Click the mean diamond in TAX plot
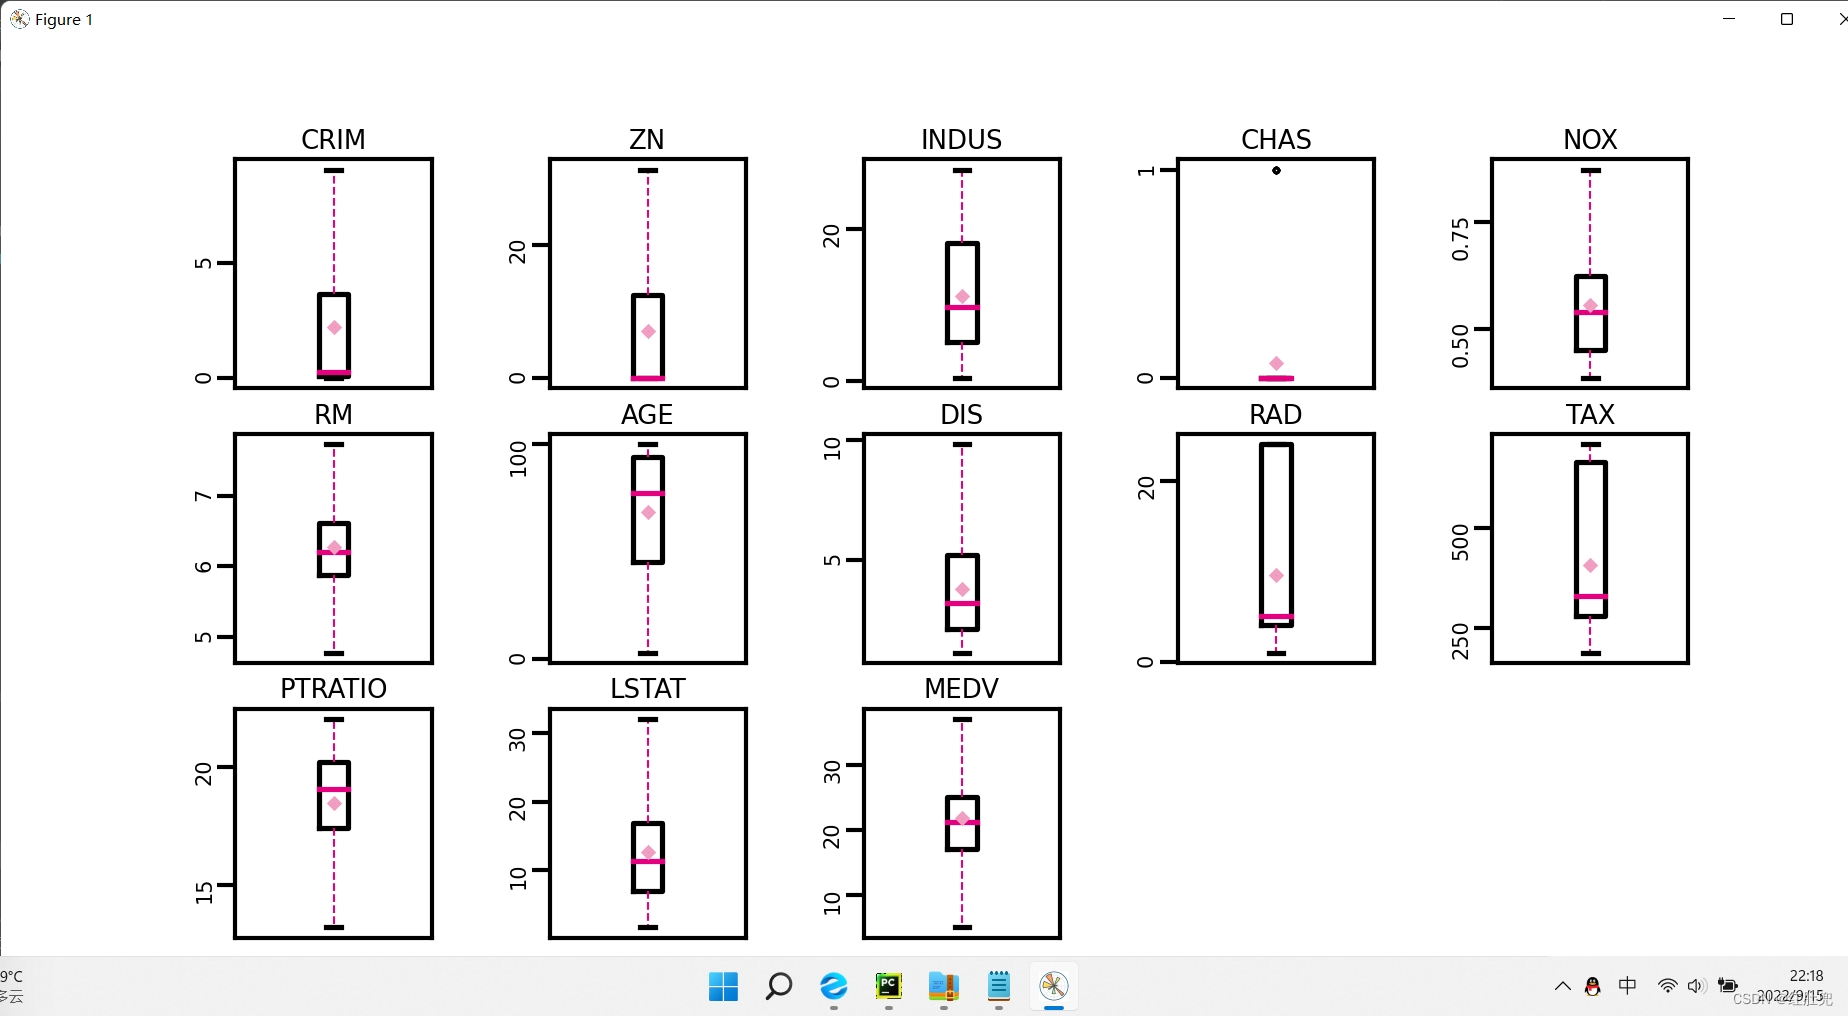This screenshot has height=1016, width=1848. 1590,566
